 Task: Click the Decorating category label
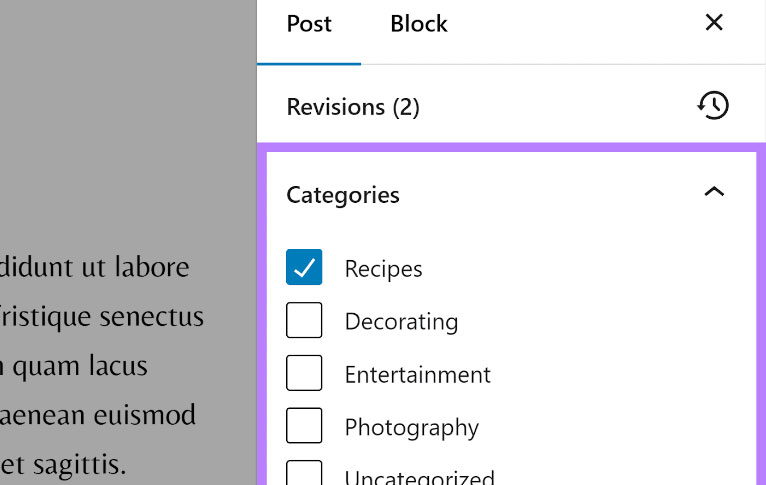[401, 322]
